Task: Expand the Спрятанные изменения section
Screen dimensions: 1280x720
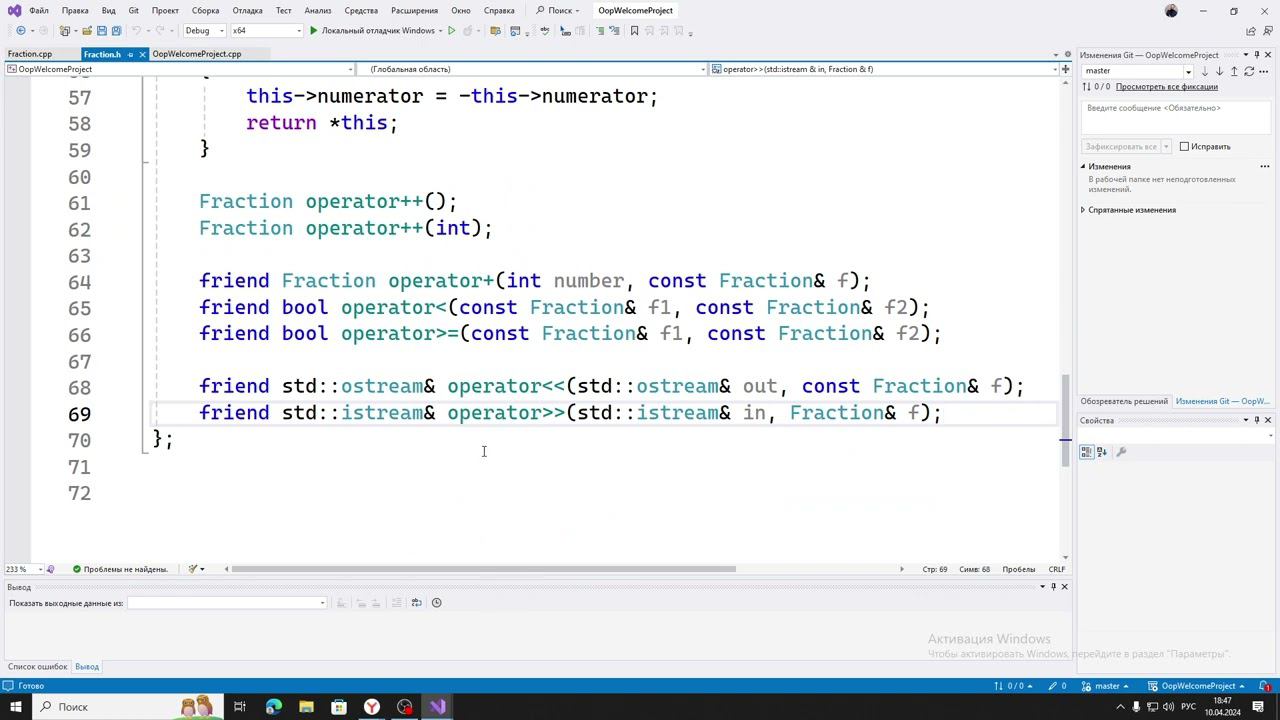Action: tap(1083, 210)
